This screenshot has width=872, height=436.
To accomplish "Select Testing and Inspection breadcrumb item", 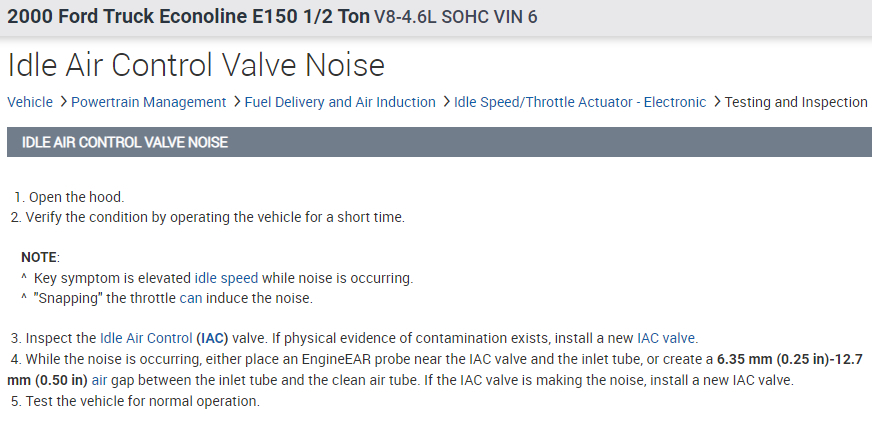I will click(x=796, y=102).
